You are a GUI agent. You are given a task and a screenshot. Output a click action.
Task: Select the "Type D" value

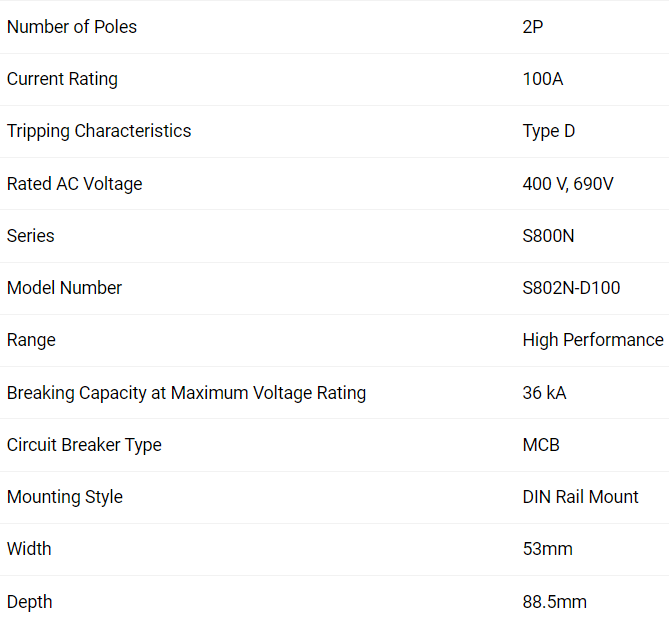[x=549, y=131]
